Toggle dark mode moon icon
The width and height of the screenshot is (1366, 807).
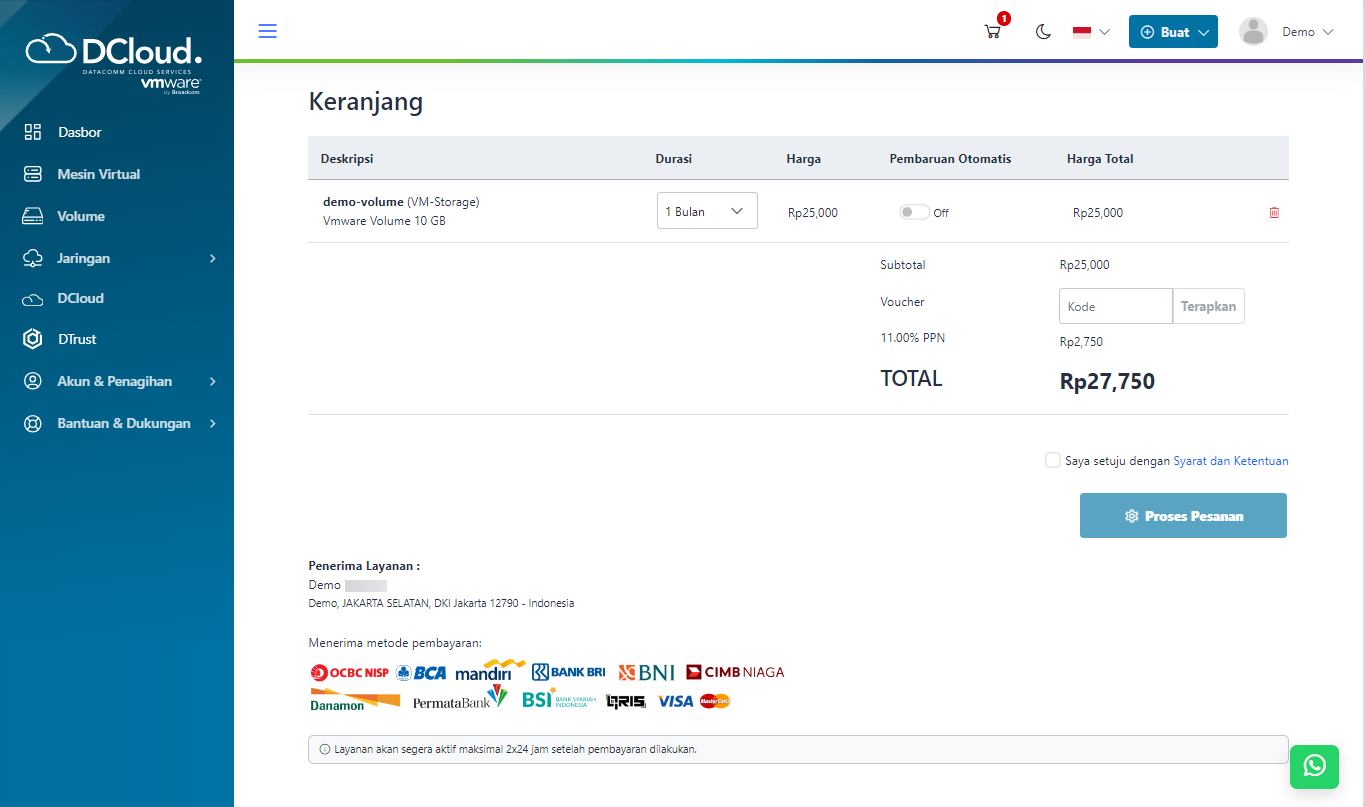point(1043,32)
